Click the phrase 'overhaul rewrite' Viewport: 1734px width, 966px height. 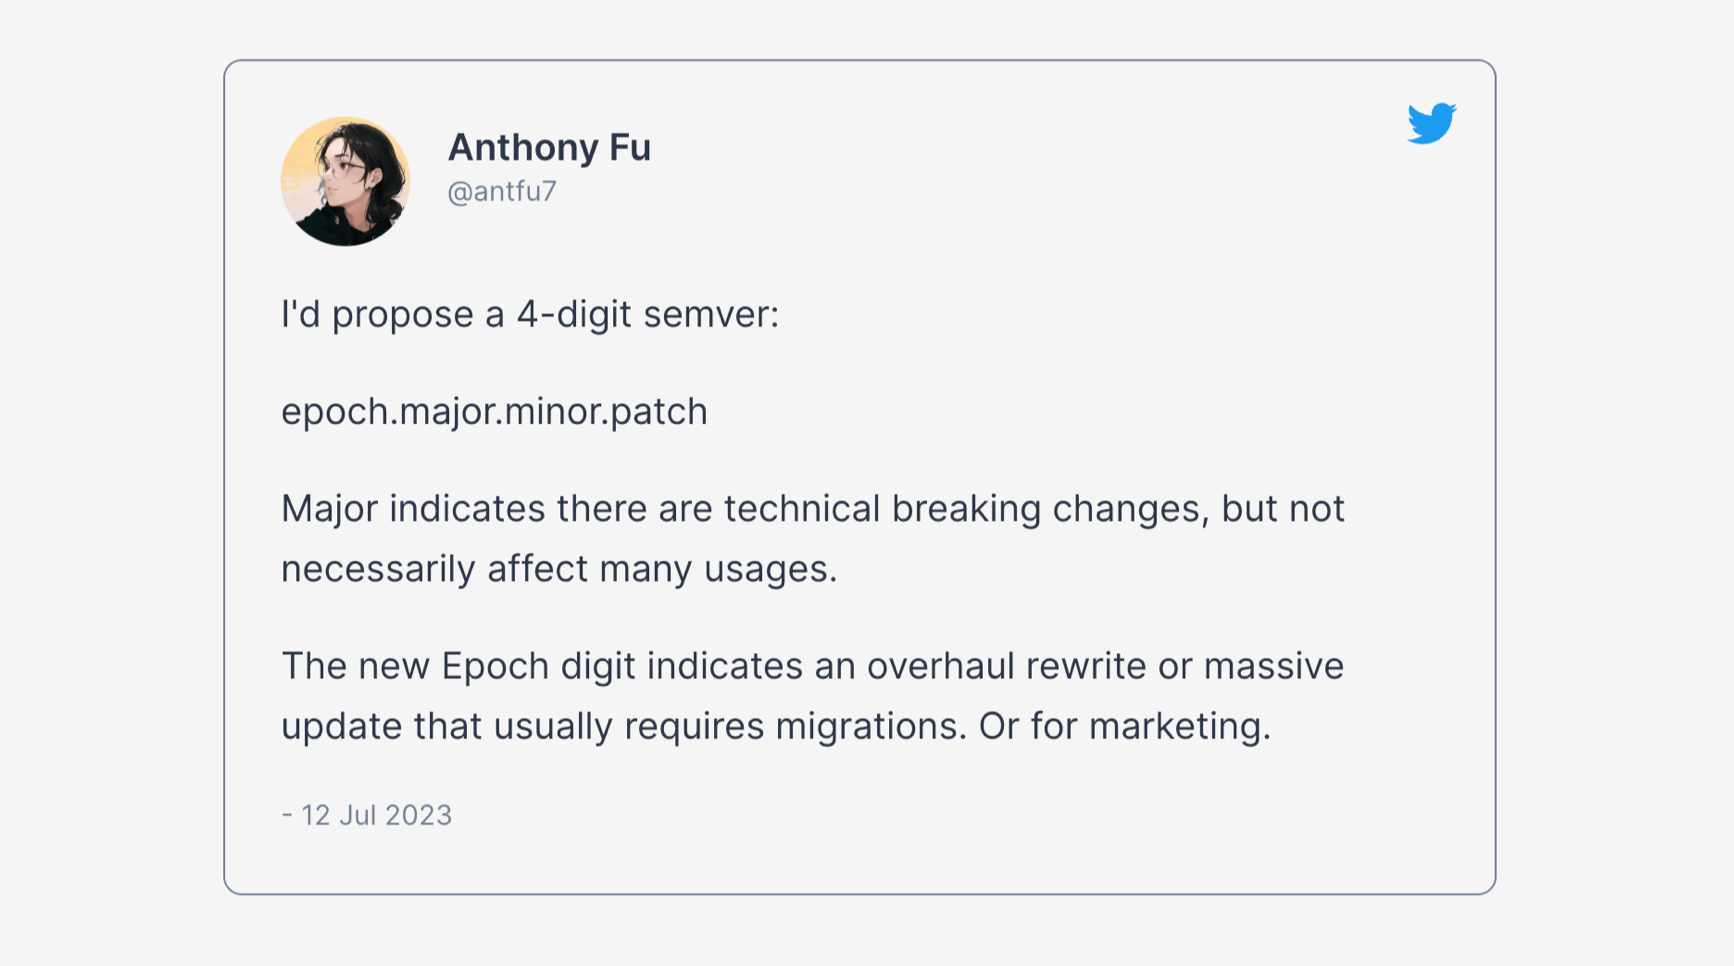click(x=1005, y=666)
